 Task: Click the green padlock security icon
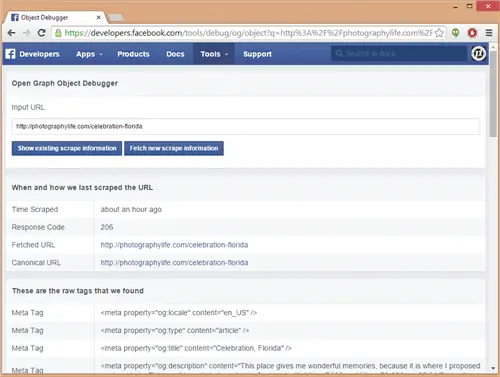[58, 33]
